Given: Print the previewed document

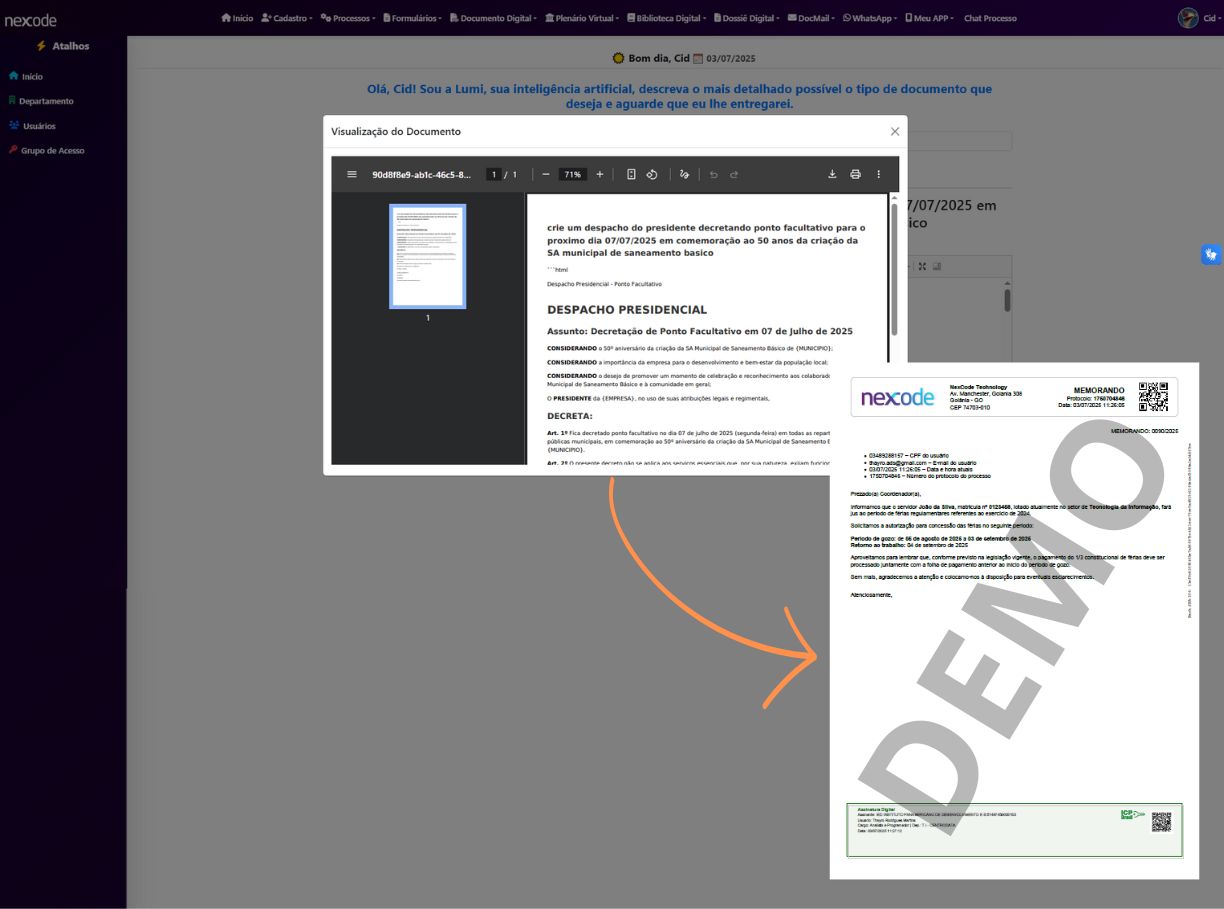Looking at the screenshot, I should 855,173.
